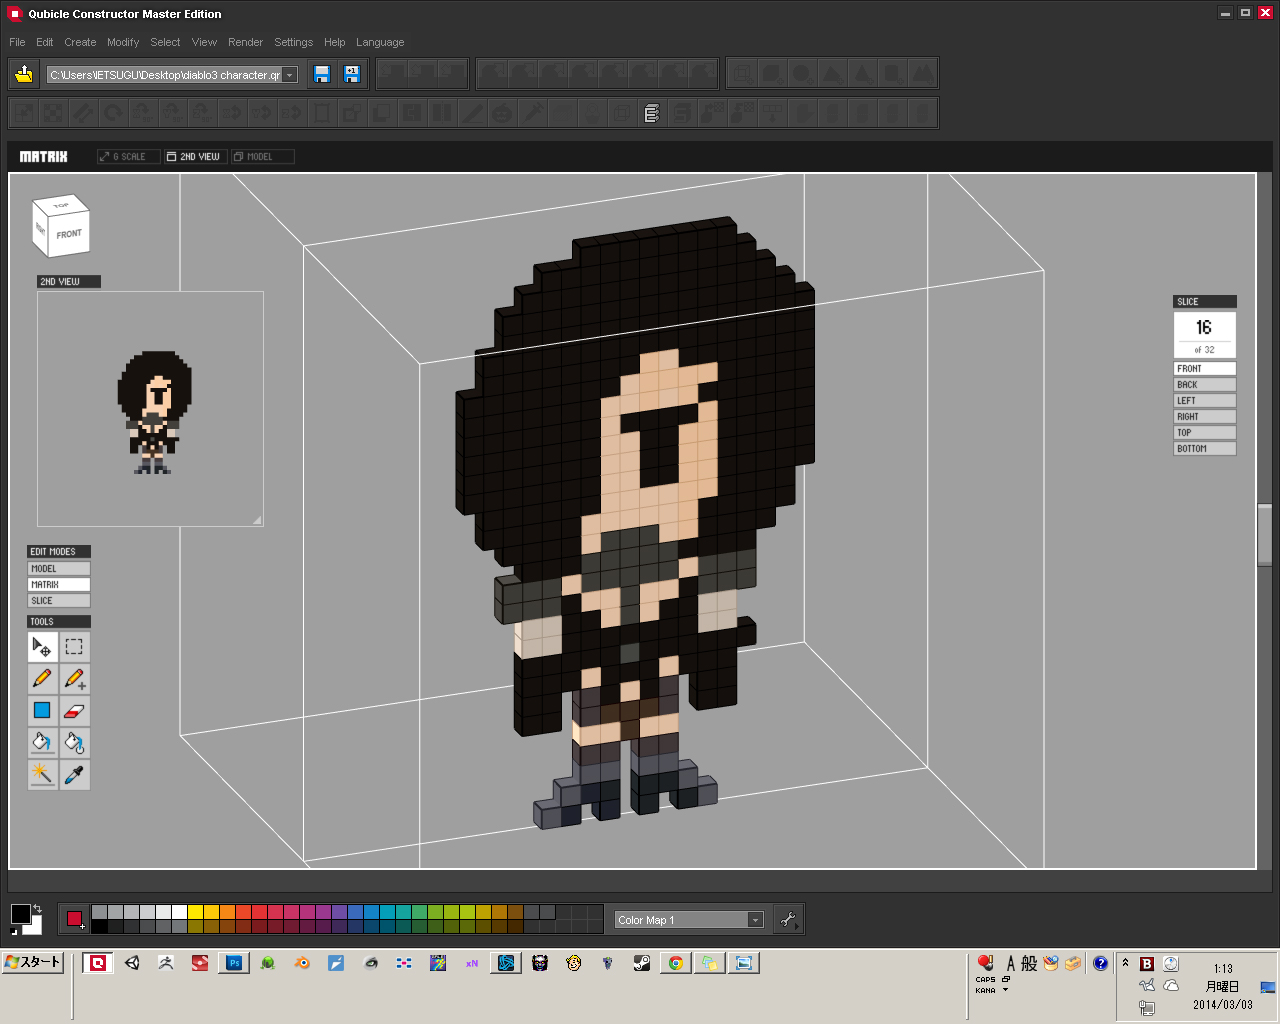
Task: Set slice direction to FRONT
Action: [x=1205, y=368]
